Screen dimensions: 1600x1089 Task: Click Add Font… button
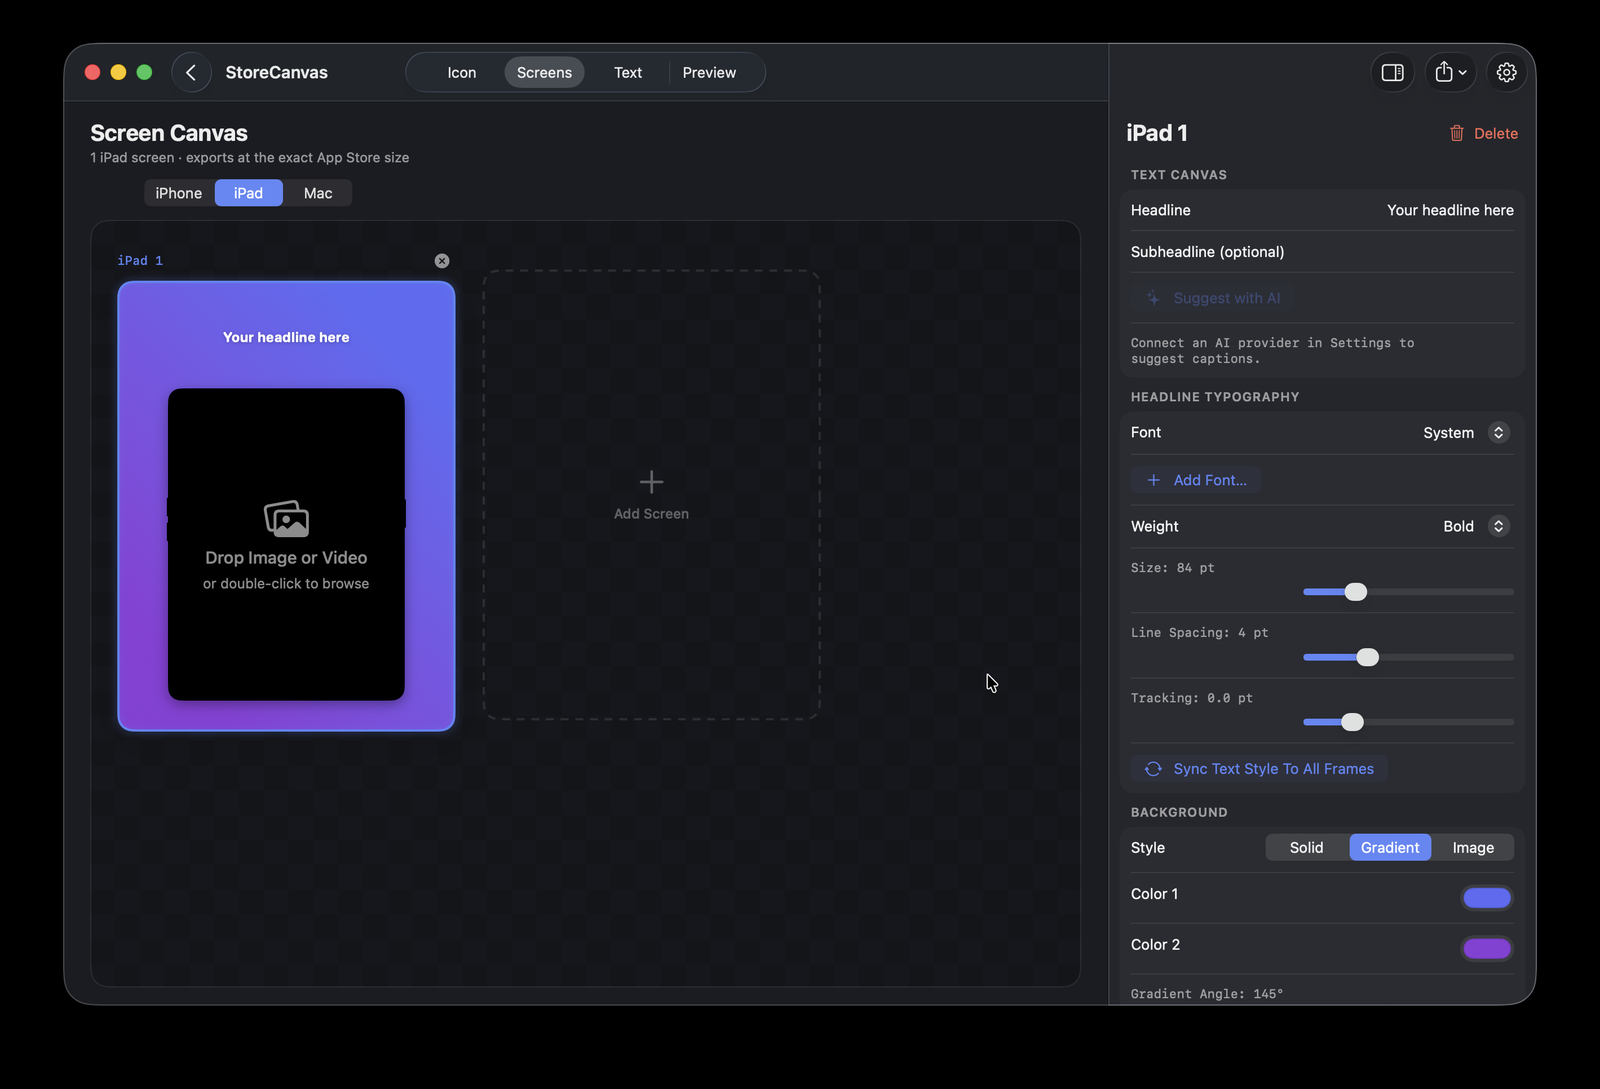click(x=1196, y=480)
